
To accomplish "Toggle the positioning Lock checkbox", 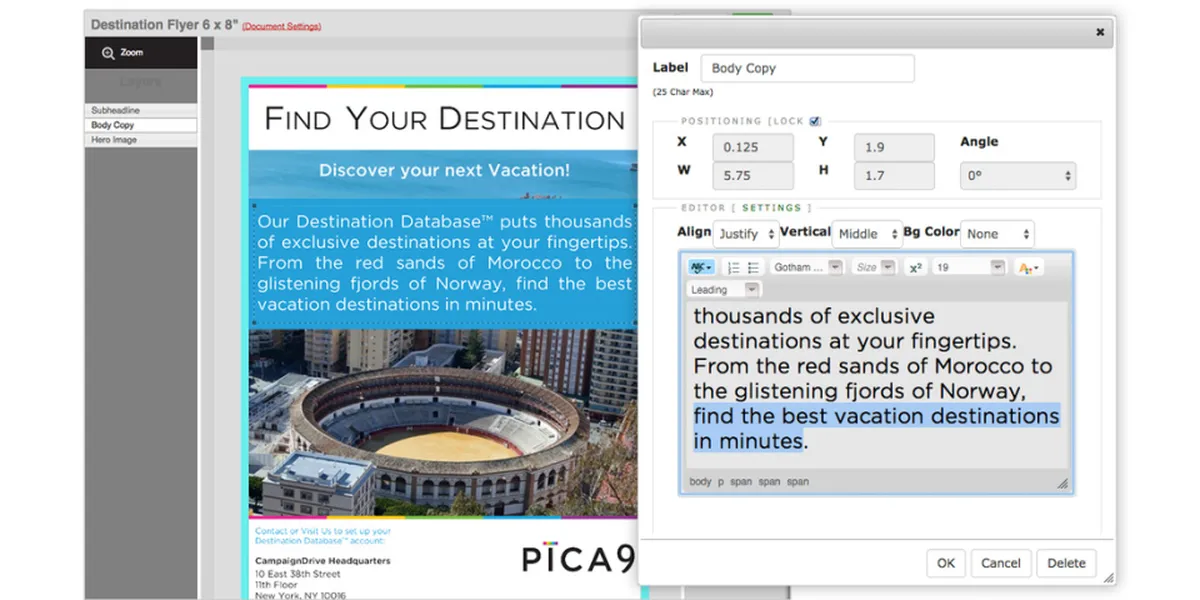I will point(815,121).
